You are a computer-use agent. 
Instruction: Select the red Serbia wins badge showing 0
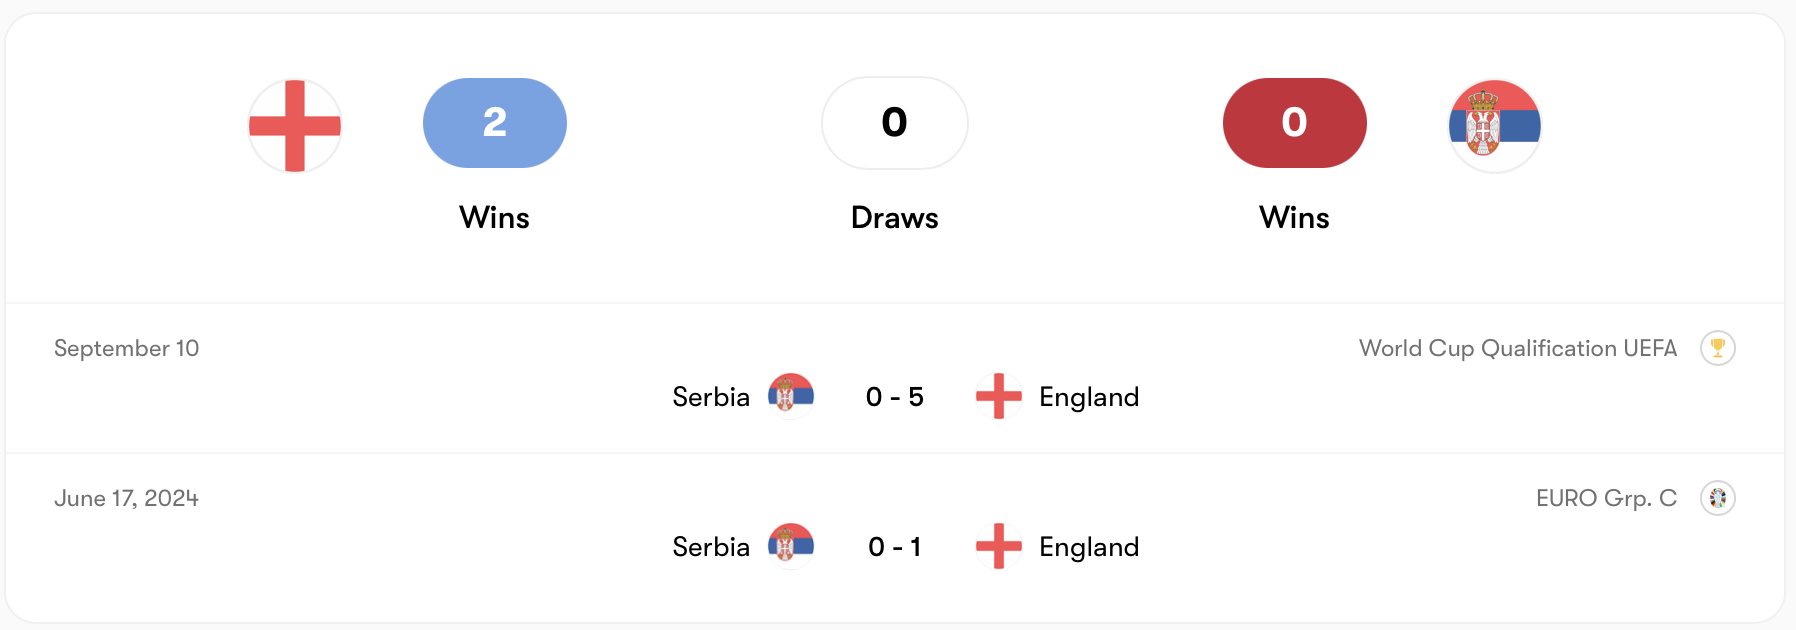point(1294,123)
